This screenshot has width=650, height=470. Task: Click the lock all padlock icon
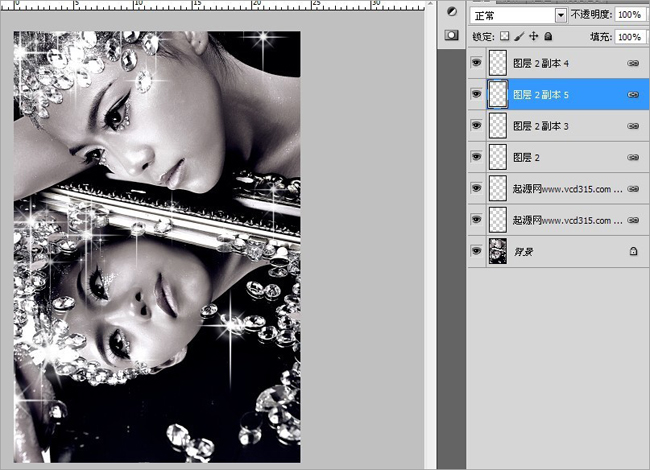547,37
